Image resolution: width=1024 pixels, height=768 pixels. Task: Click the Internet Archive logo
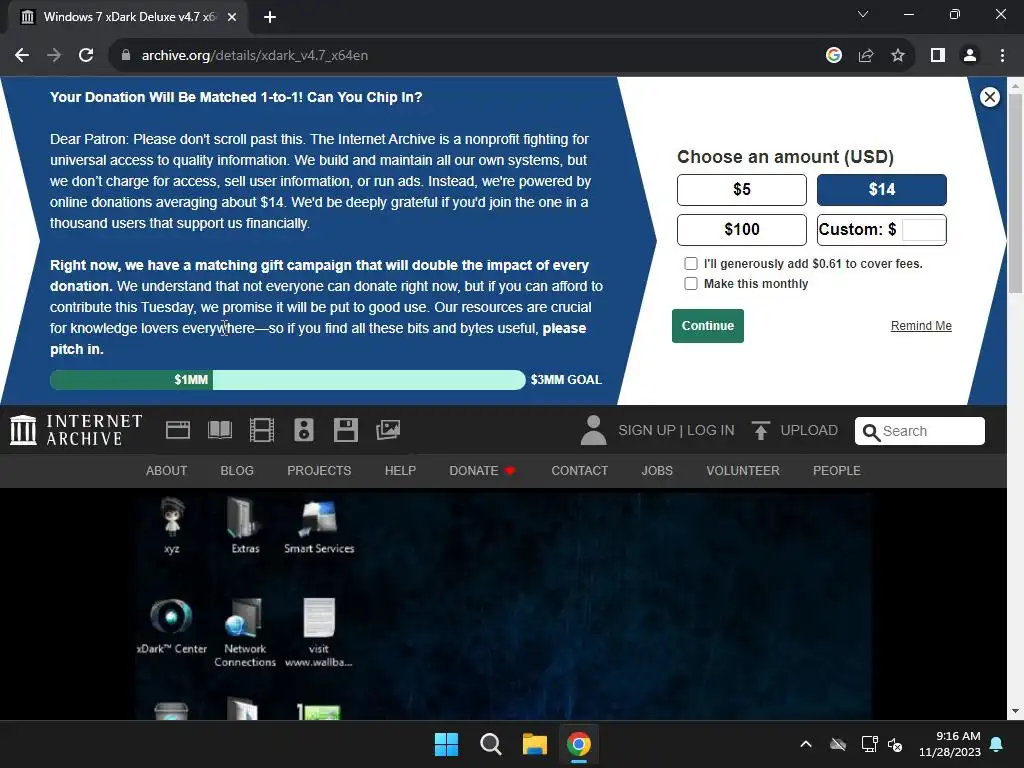click(x=76, y=430)
